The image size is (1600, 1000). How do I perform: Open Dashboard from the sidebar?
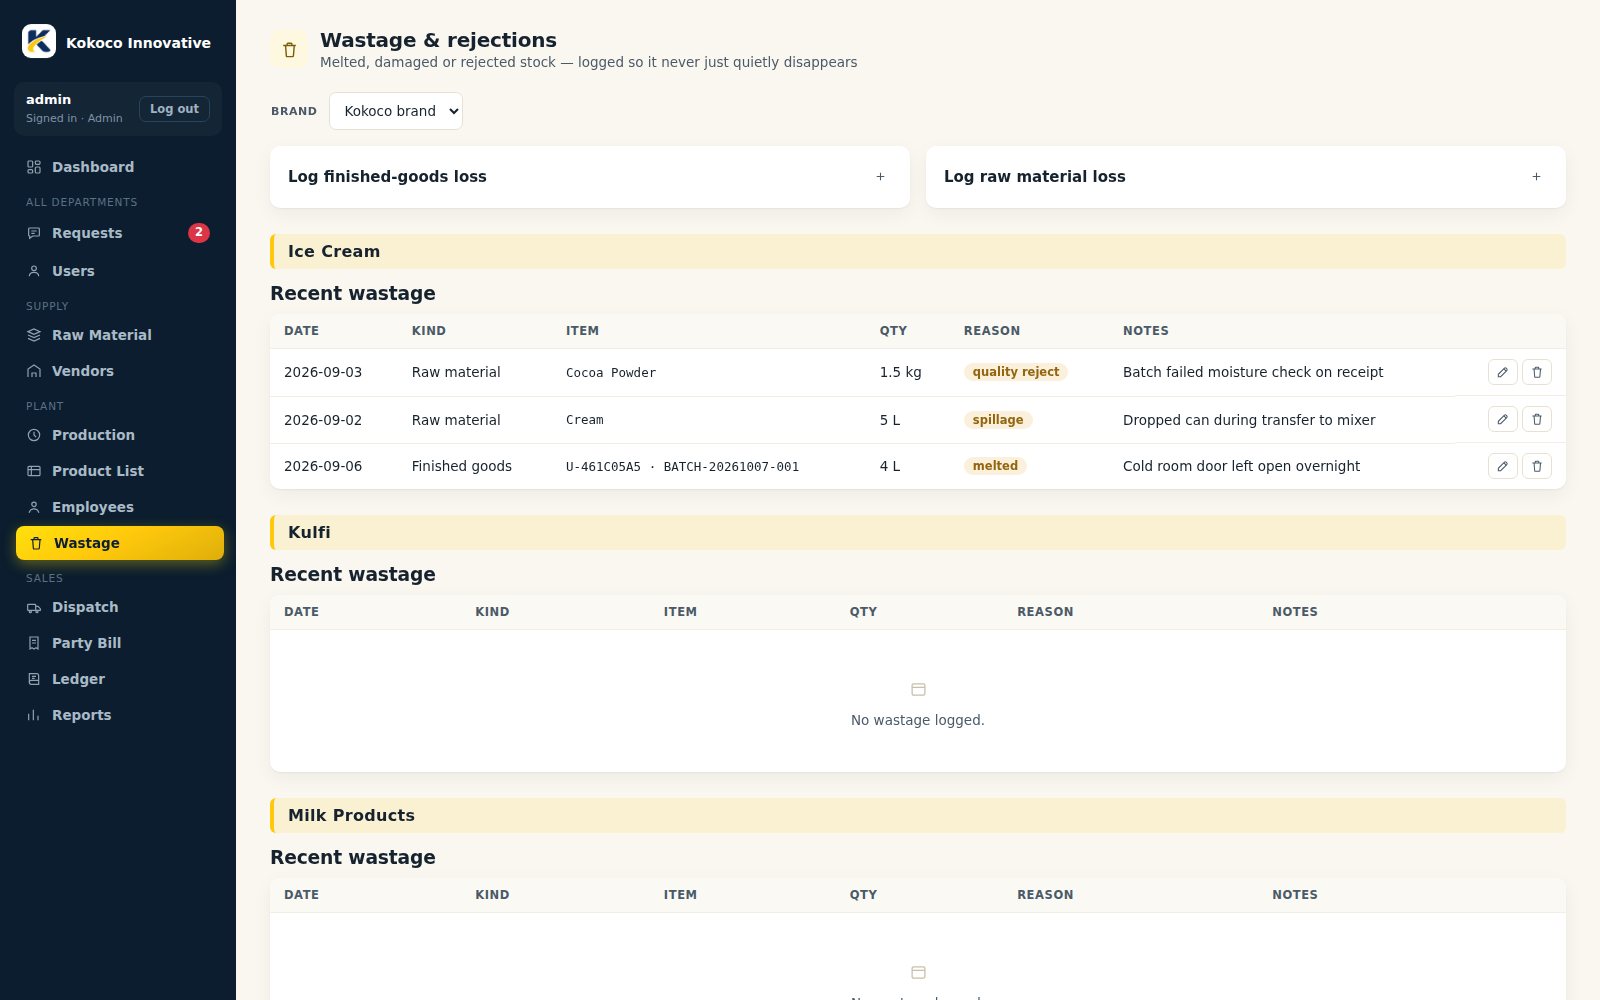tap(119, 167)
